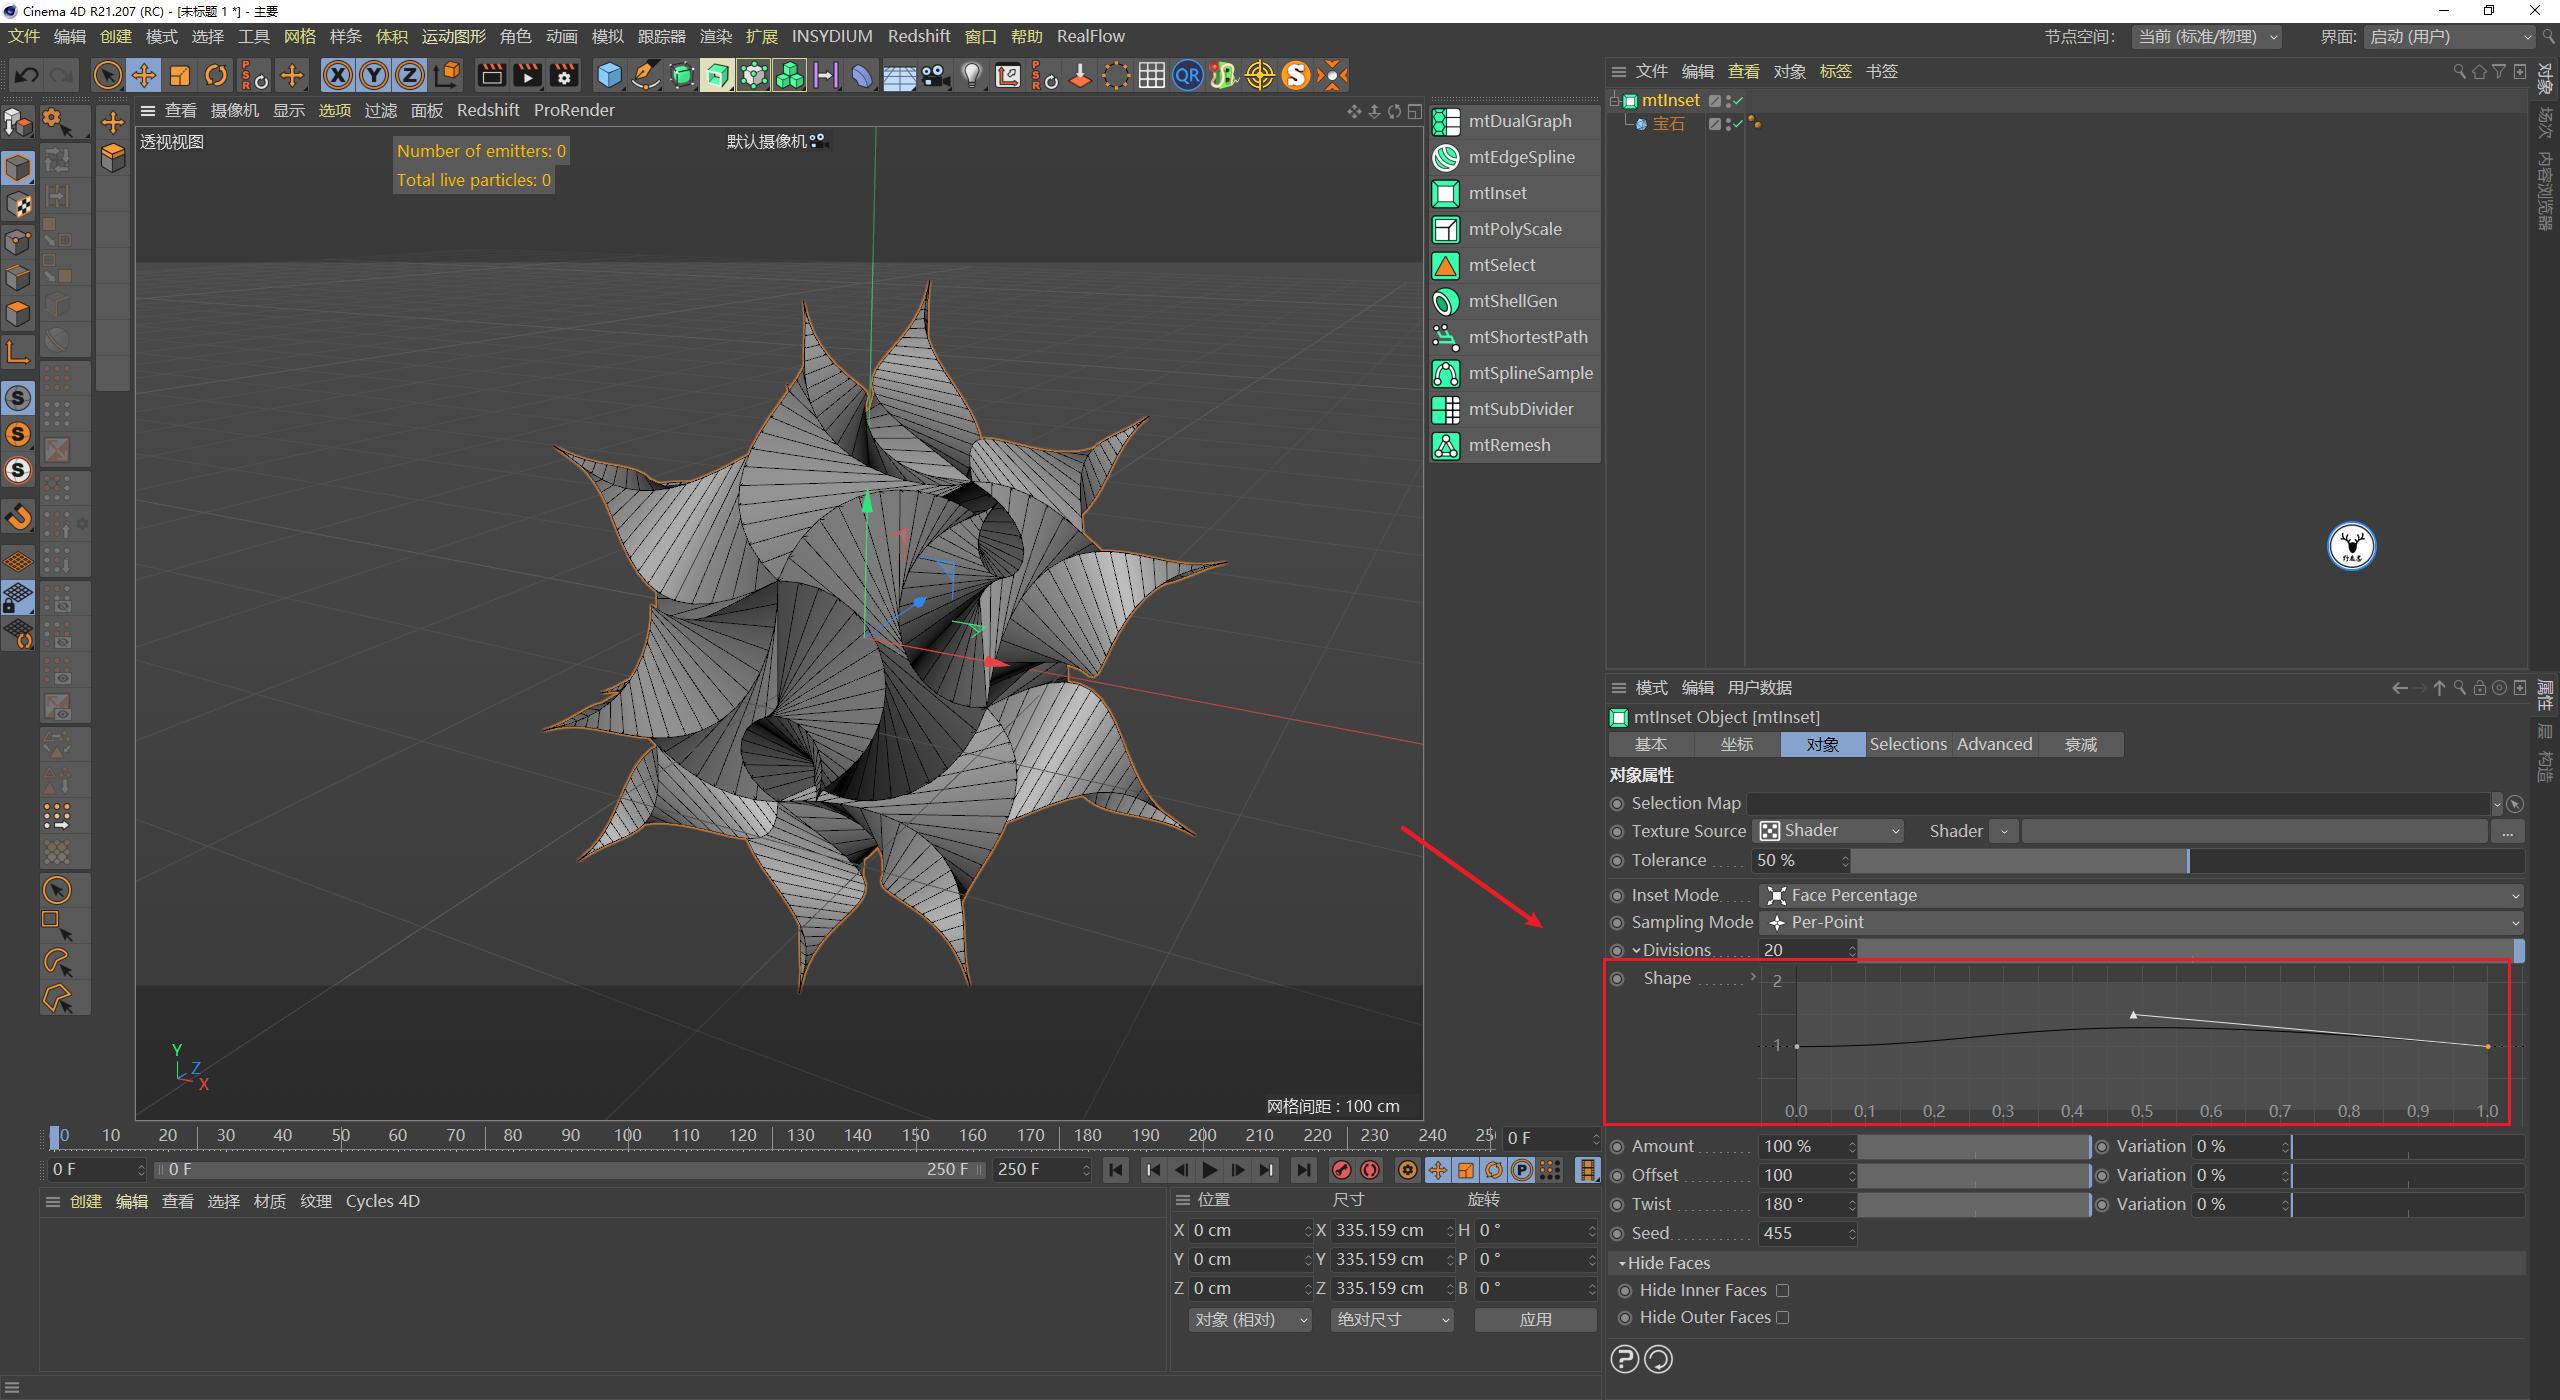Select the mtSubDivider tool
The width and height of the screenshot is (2560, 1400).
[x=1519, y=409]
